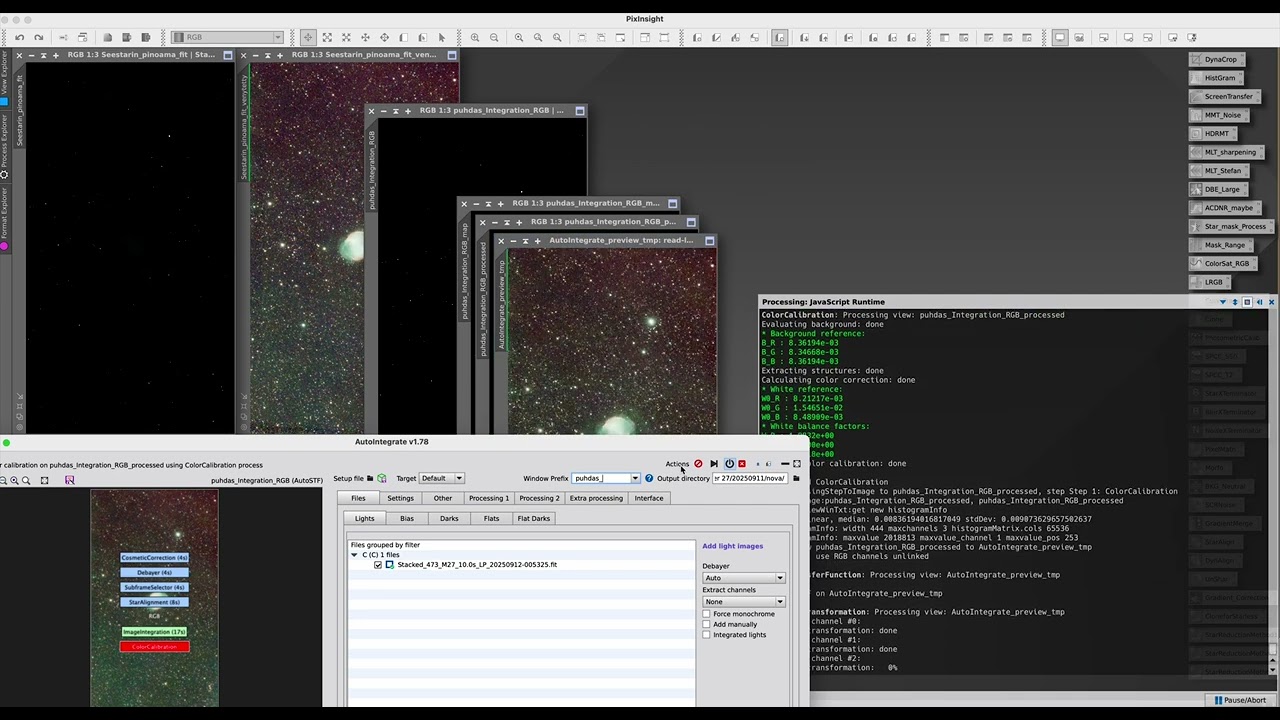Click the Redo icon in main toolbar
The image size is (1280, 720).
38,38
